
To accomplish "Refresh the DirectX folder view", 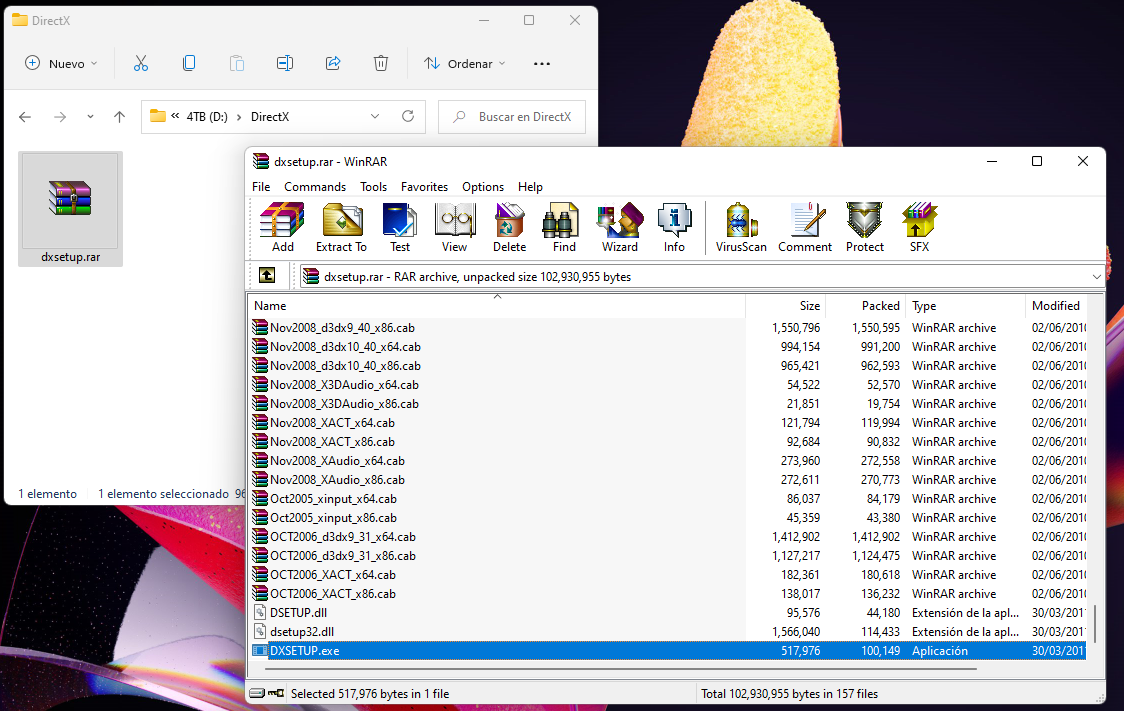I will pos(408,116).
